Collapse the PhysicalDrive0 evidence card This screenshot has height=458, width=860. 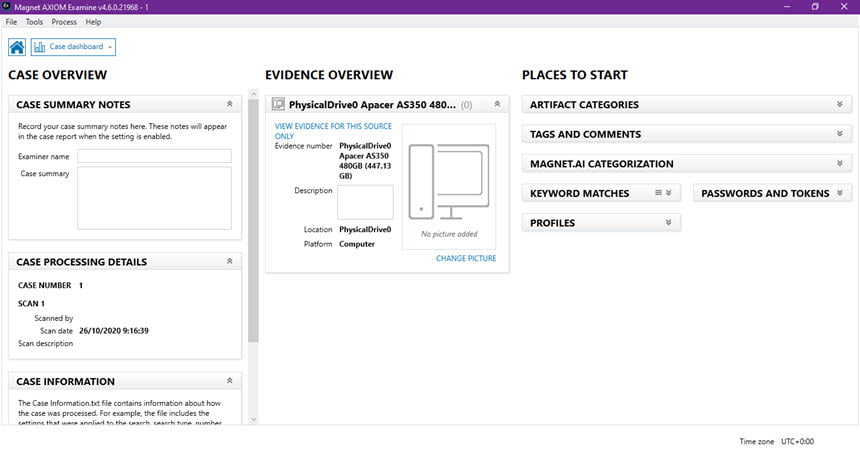(497, 104)
